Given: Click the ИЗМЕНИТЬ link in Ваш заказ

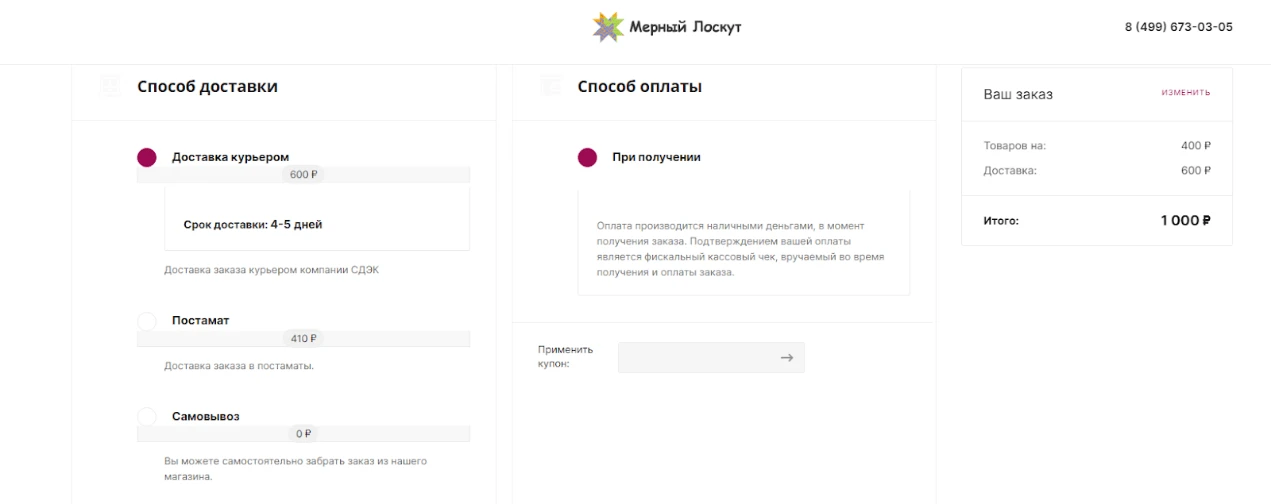Looking at the screenshot, I should point(1186,93).
